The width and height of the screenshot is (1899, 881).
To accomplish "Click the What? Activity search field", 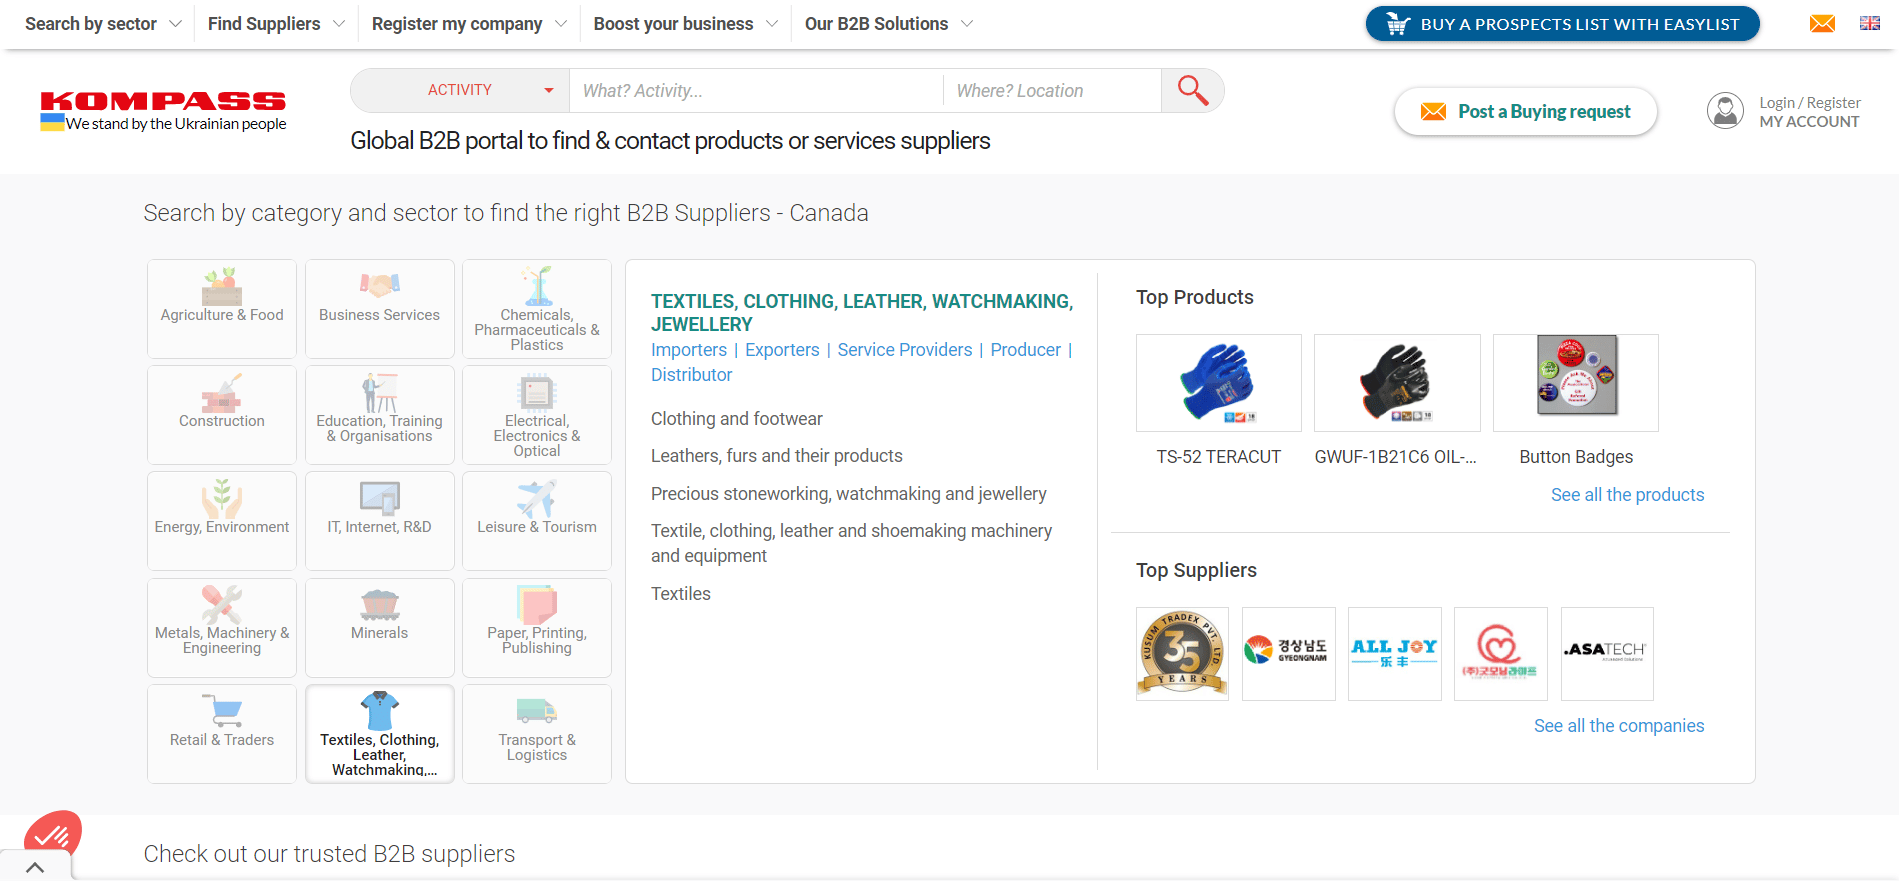I will click(x=756, y=91).
